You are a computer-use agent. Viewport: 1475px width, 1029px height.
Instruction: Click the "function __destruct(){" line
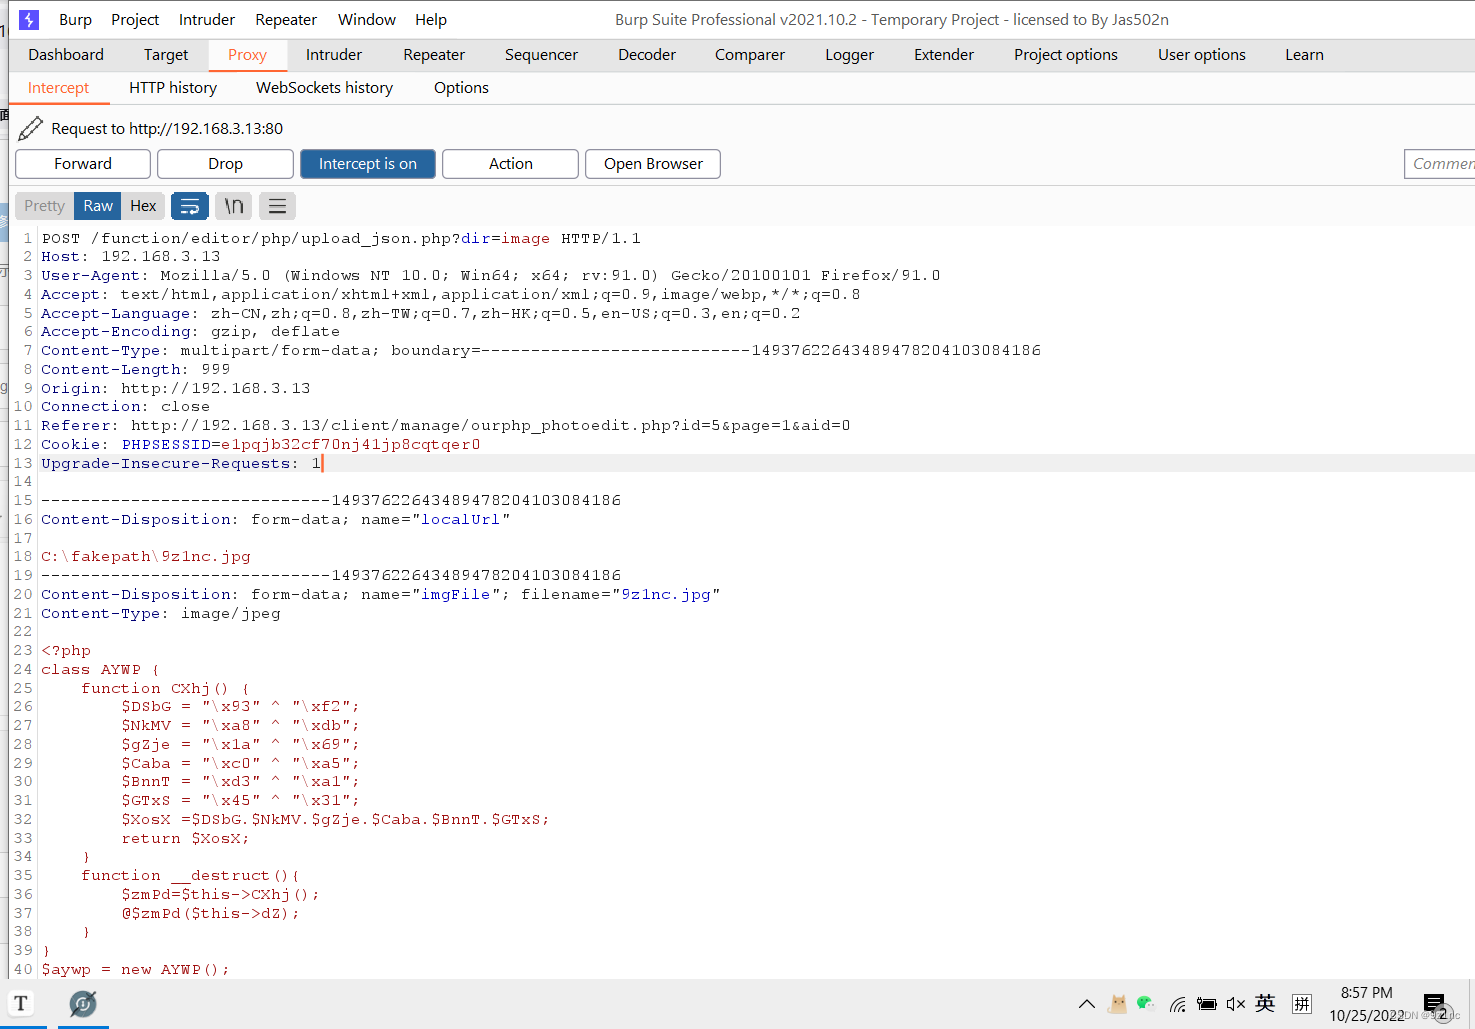190,875
